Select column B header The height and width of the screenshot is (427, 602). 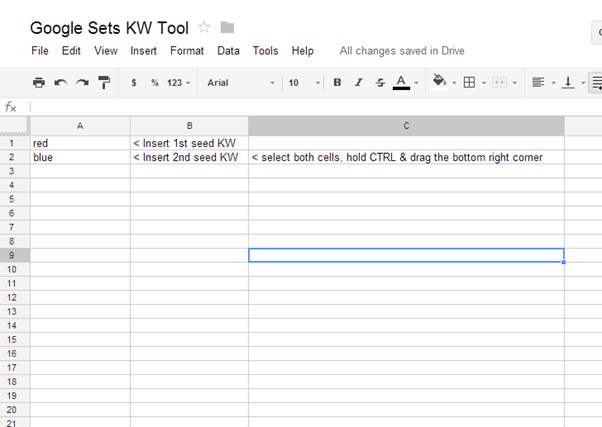point(189,126)
